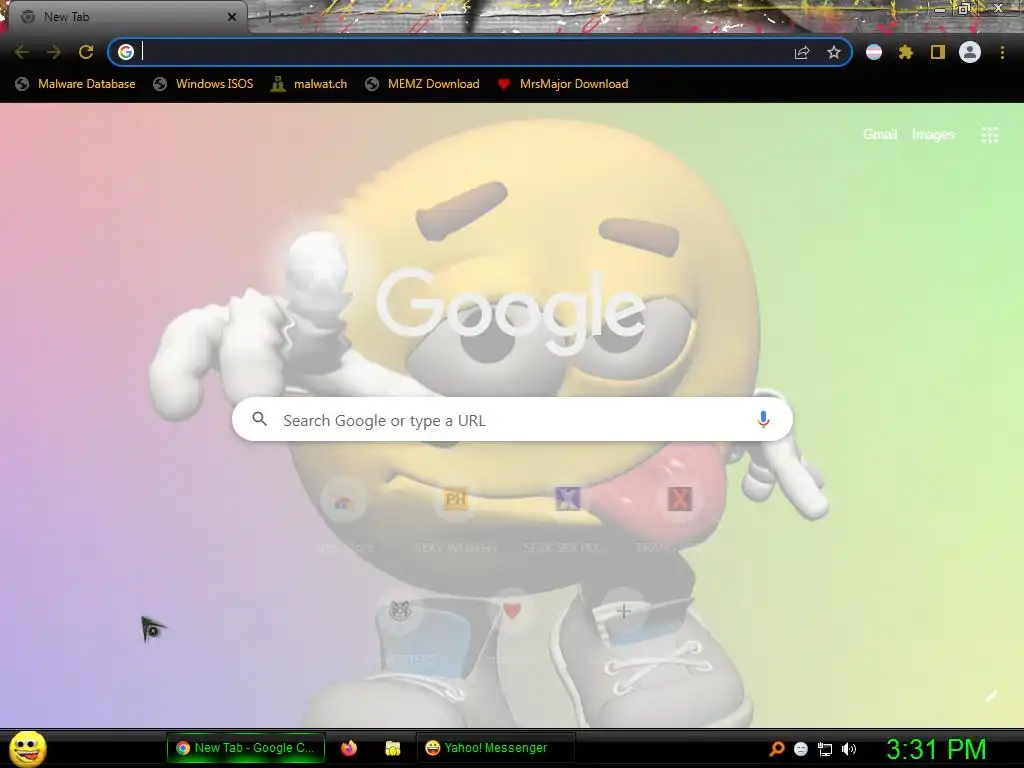This screenshot has height=768, width=1024.
Task: Open the Extensions puzzle piece menu
Action: (906, 52)
